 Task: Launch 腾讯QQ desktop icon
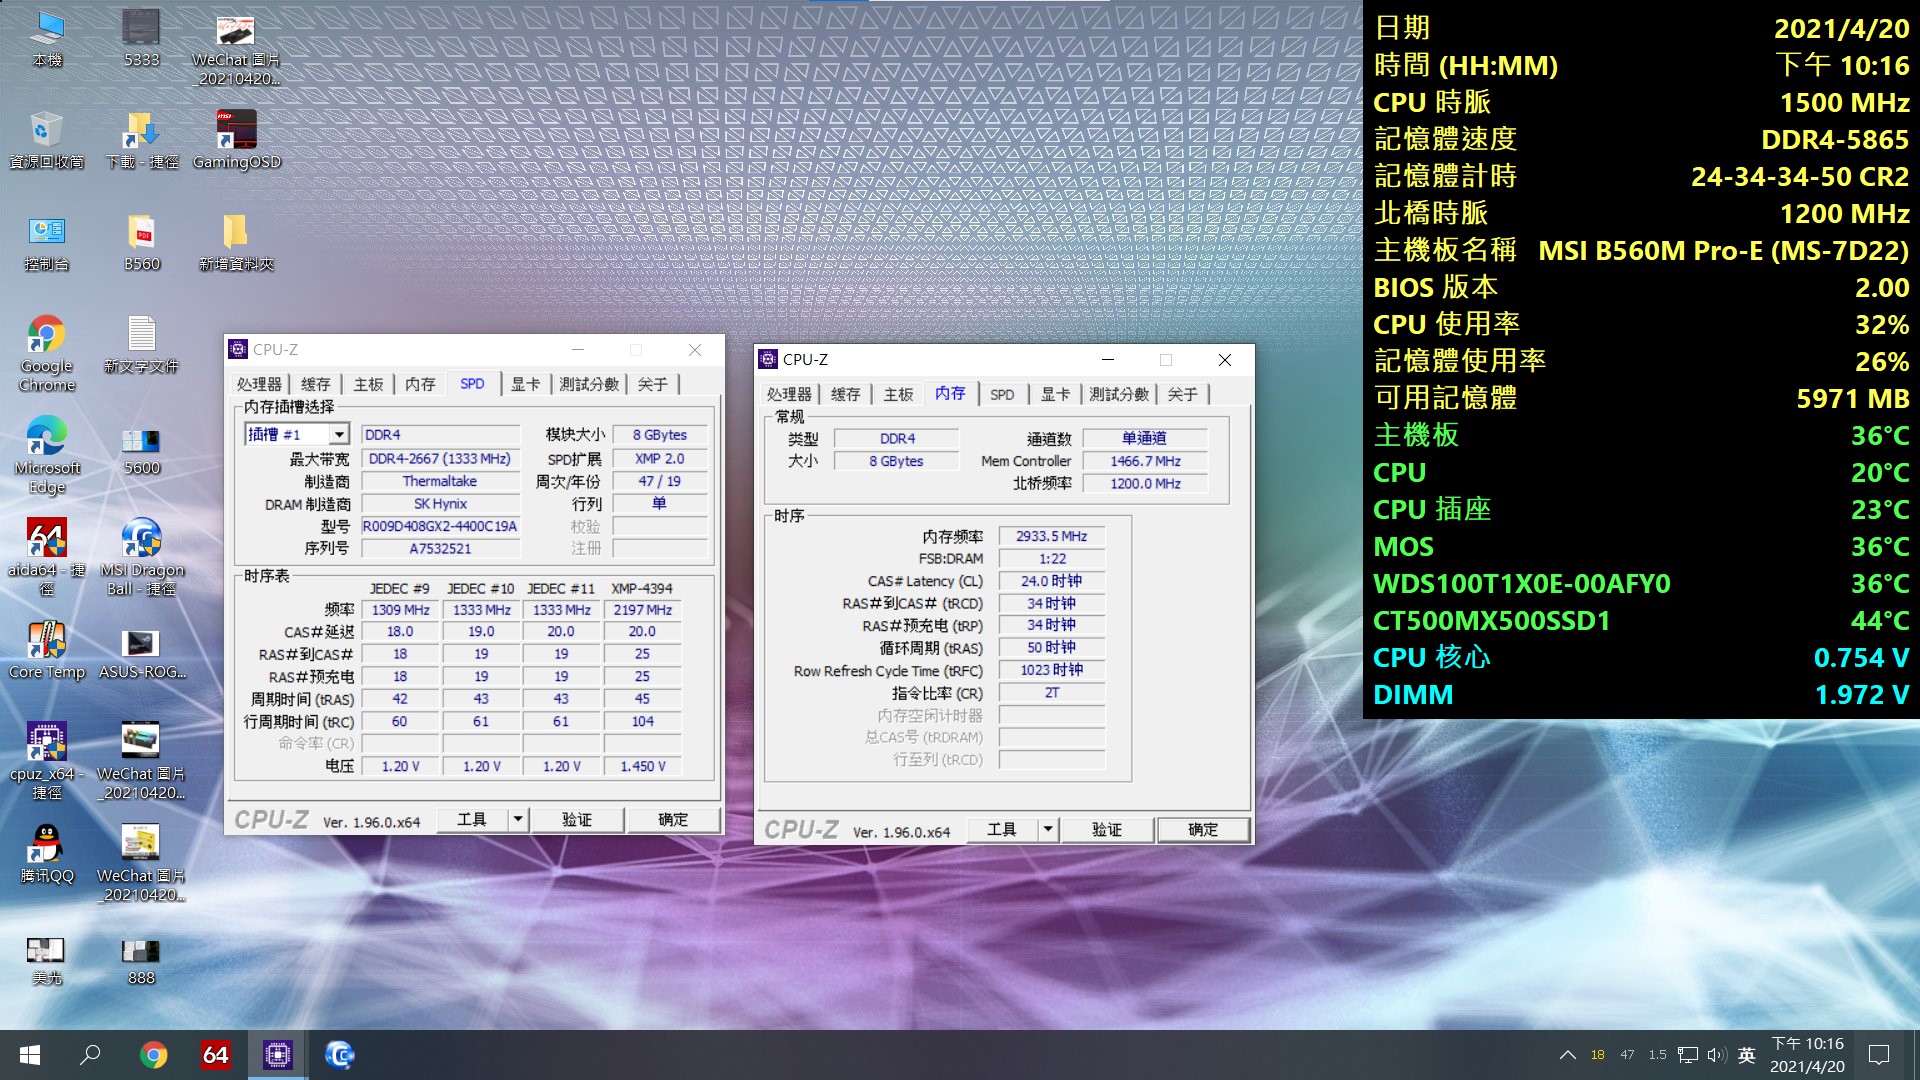coord(47,855)
